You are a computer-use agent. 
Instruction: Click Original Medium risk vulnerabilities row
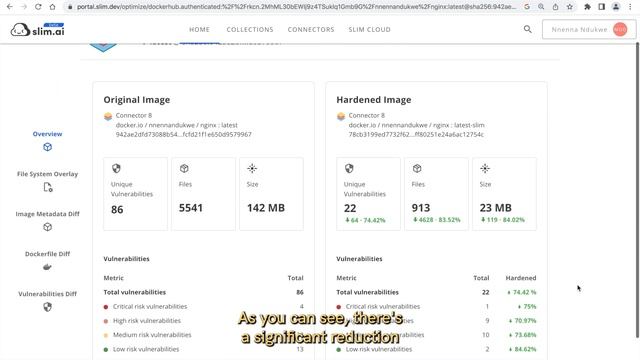[203, 335]
